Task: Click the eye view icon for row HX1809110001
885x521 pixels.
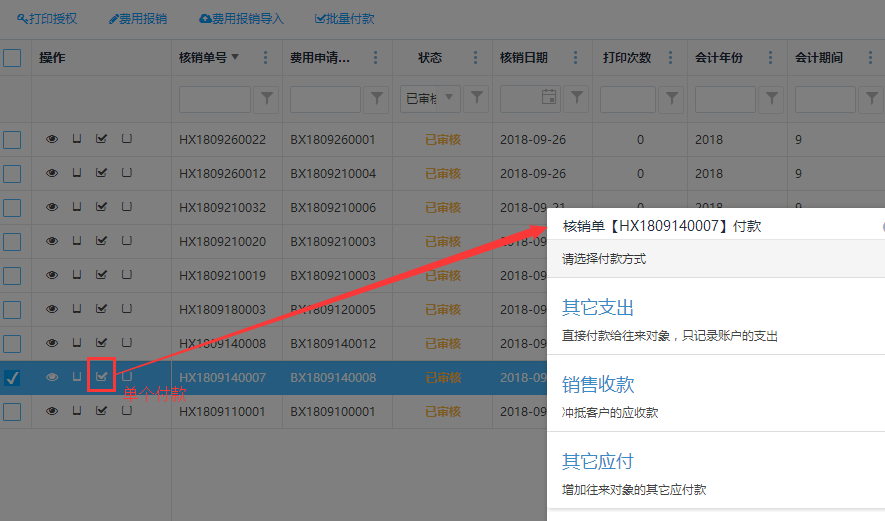Action: [52, 411]
